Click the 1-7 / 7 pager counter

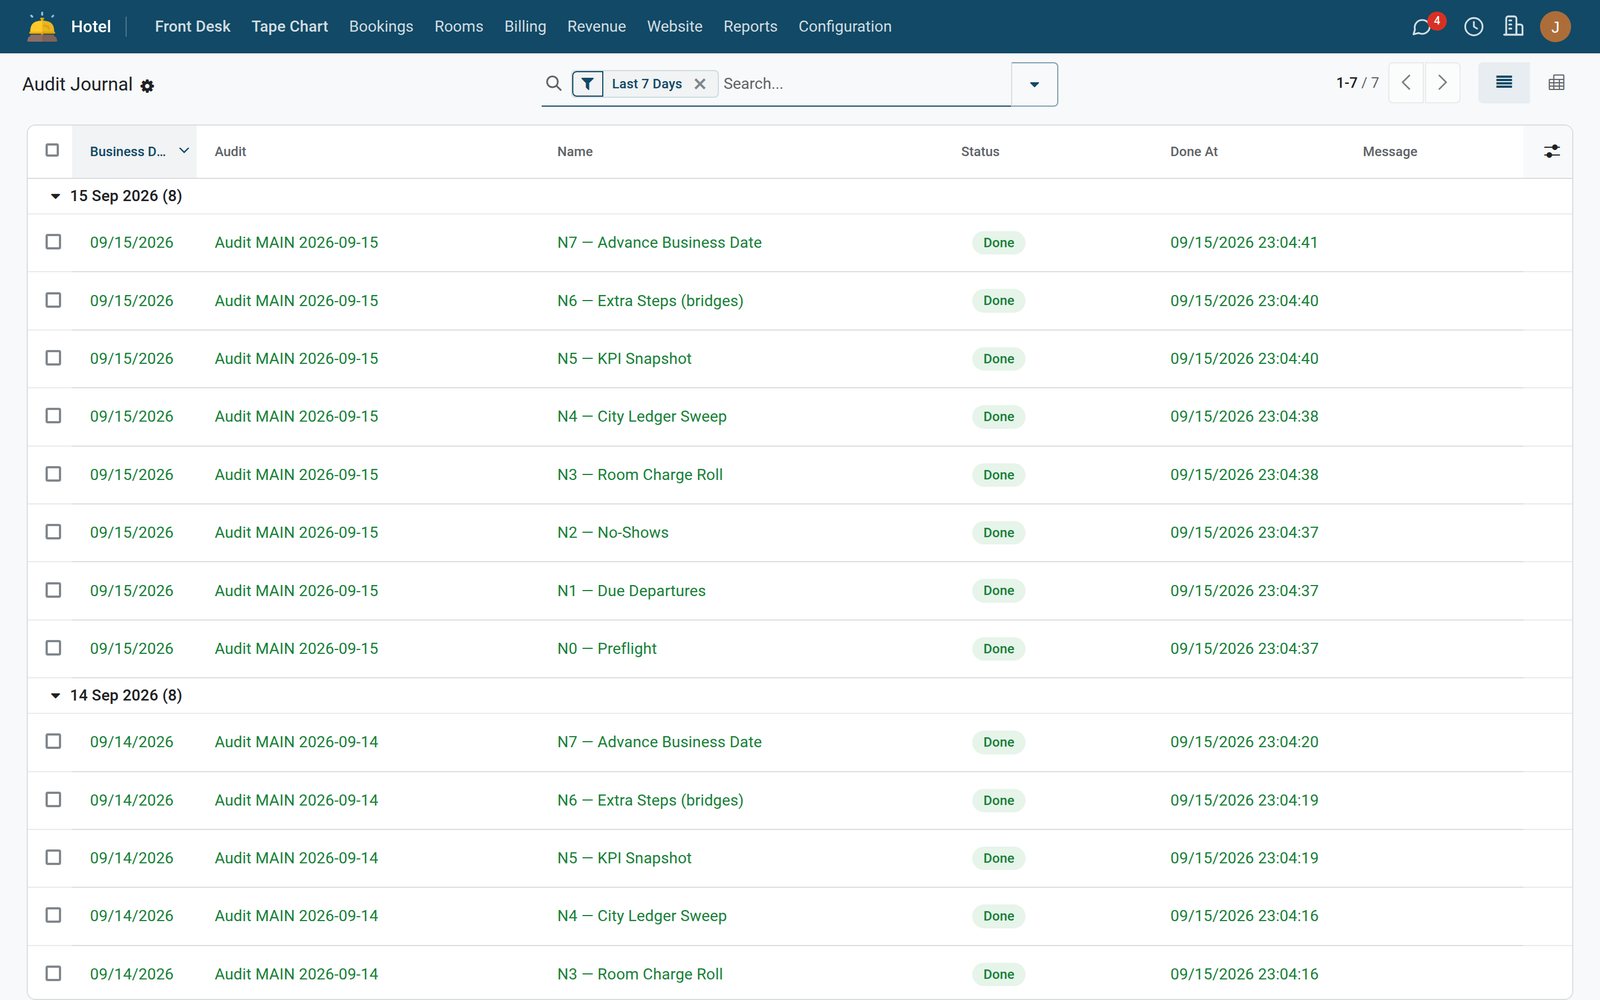click(x=1357, y=83)
